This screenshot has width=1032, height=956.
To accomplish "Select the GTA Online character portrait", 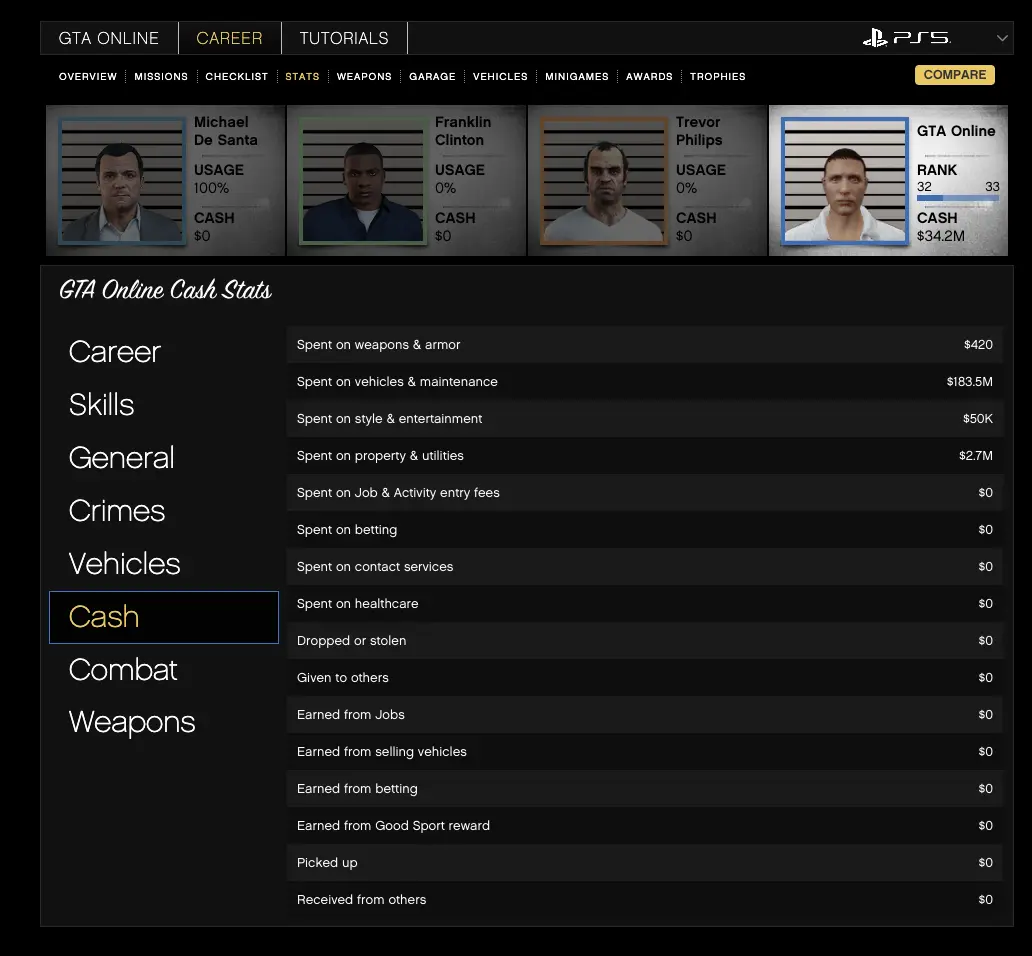I will (x=844, y=181).
